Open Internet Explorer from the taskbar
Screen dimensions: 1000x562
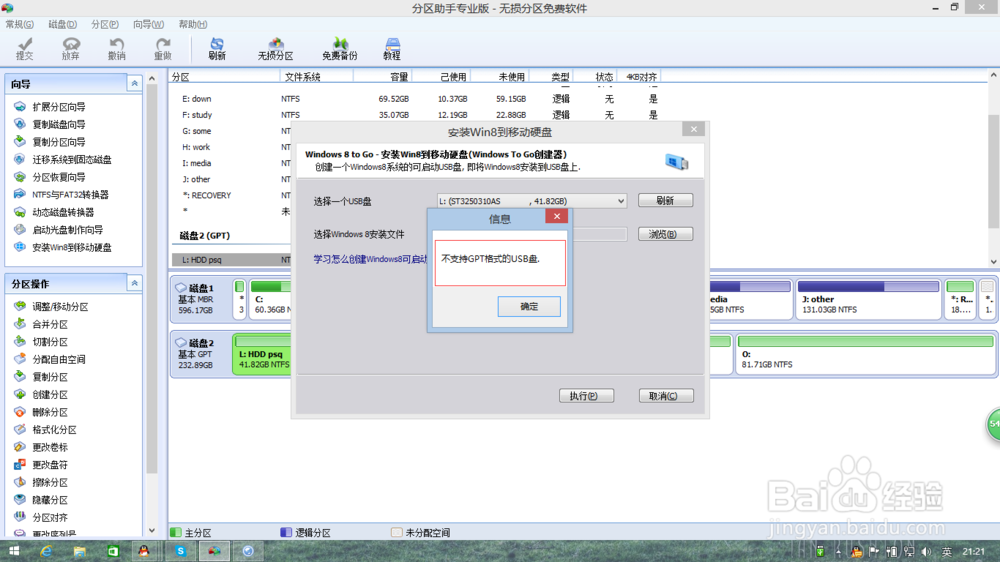[x=46, y=551]
